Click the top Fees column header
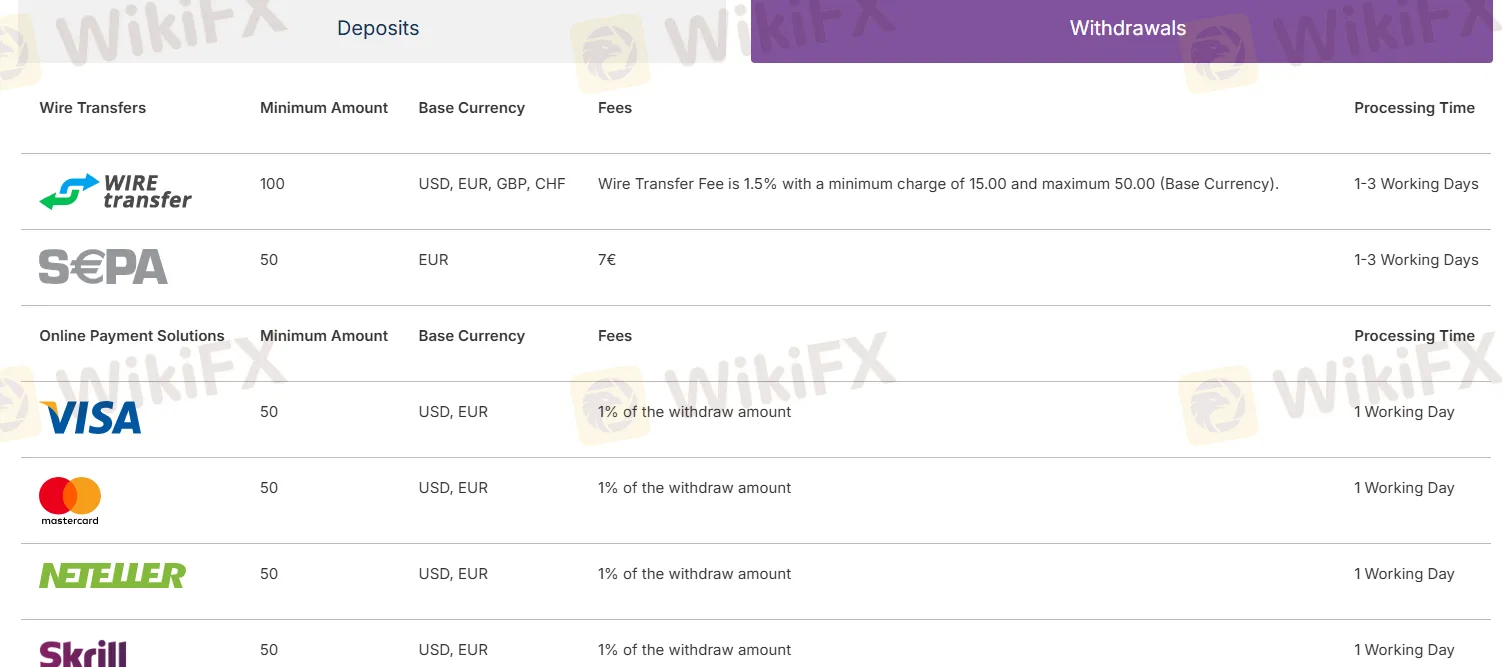This screenshot has height=667, width=1502. point(615,108)
